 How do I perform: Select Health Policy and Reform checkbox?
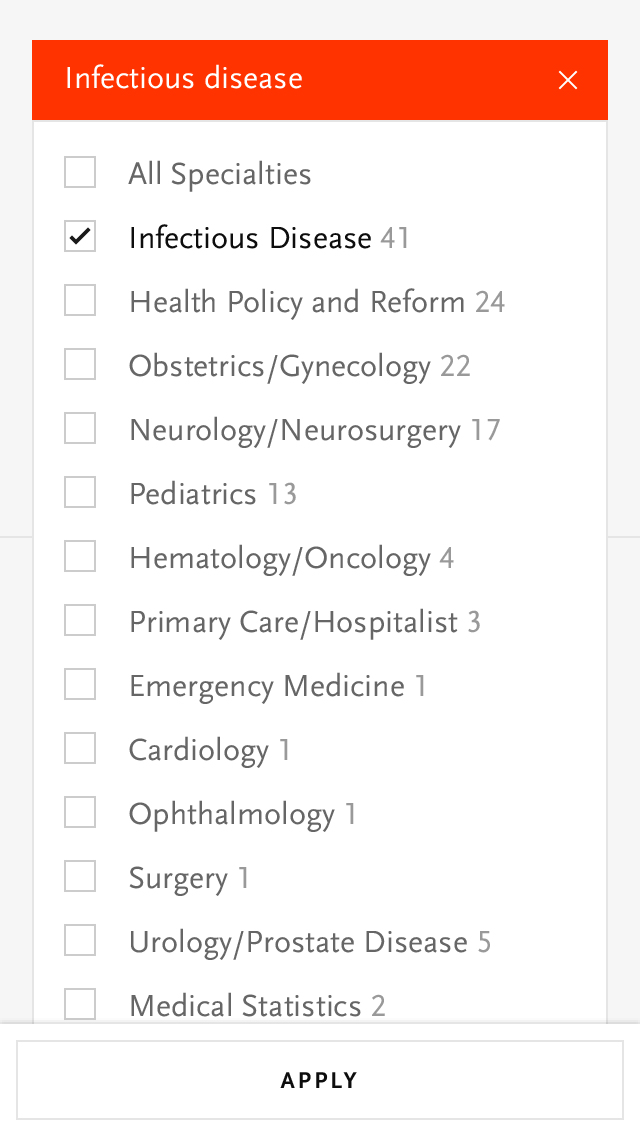(80, 301)
